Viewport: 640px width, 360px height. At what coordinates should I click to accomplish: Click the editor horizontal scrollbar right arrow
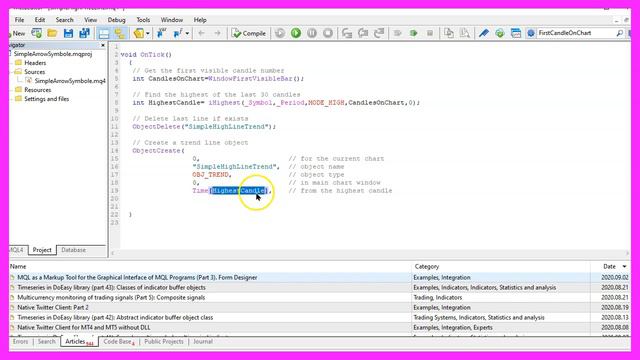click(x=627, y=253)
